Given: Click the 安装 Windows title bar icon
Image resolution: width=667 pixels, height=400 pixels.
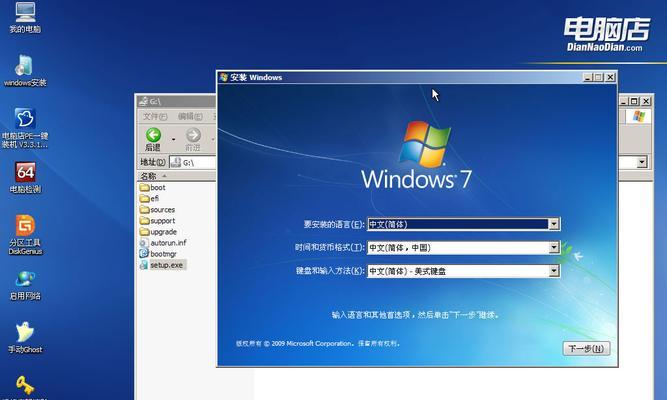Looking at the screenshot, I should pos(224,77).
